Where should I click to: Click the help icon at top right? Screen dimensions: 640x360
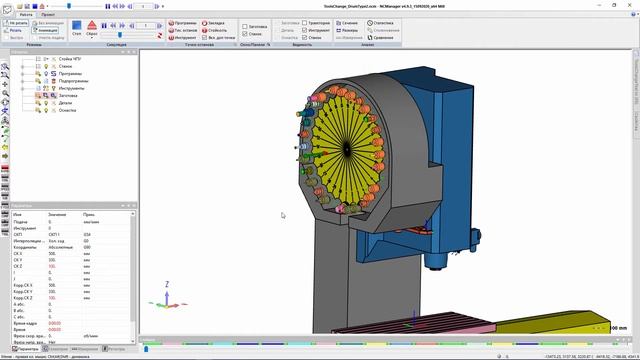click(x=633, y=14)
